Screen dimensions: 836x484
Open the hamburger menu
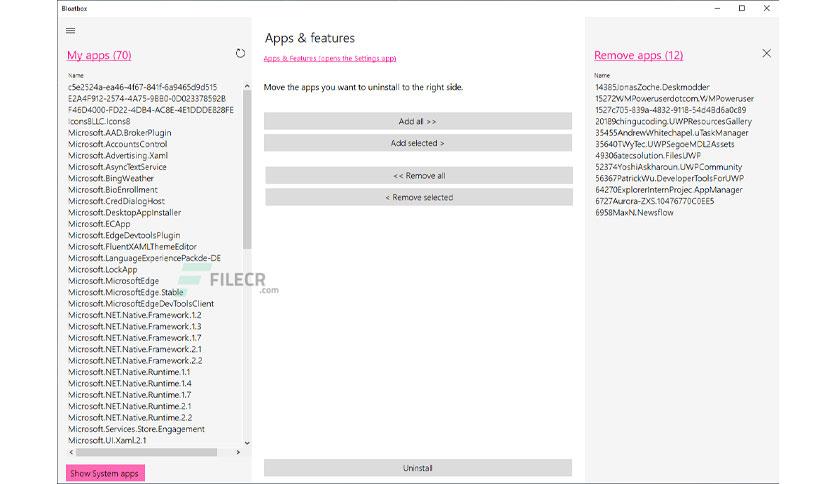pos(70,30)
